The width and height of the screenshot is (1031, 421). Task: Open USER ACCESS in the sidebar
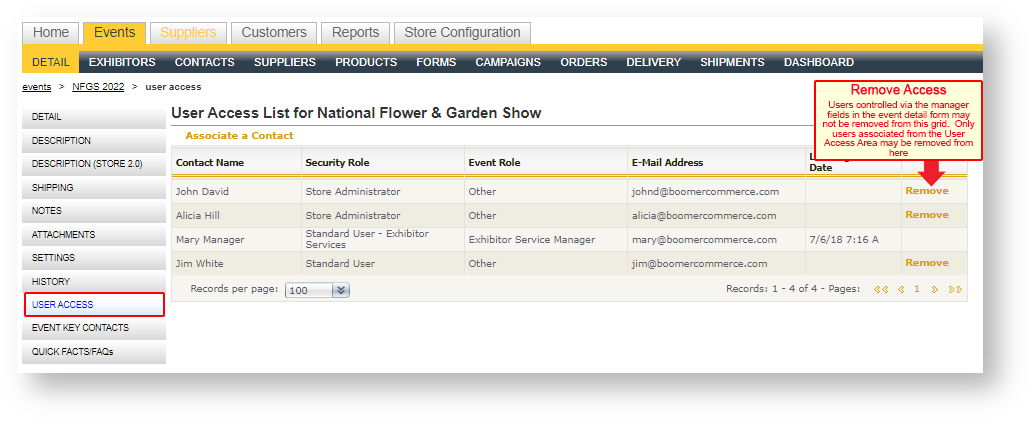(x=94, y=304)
